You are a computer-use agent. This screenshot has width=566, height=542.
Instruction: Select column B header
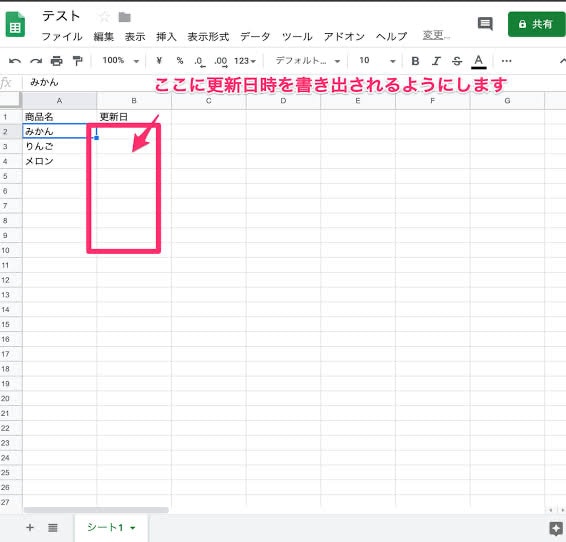pyautogui.click(x=134, y=101)
